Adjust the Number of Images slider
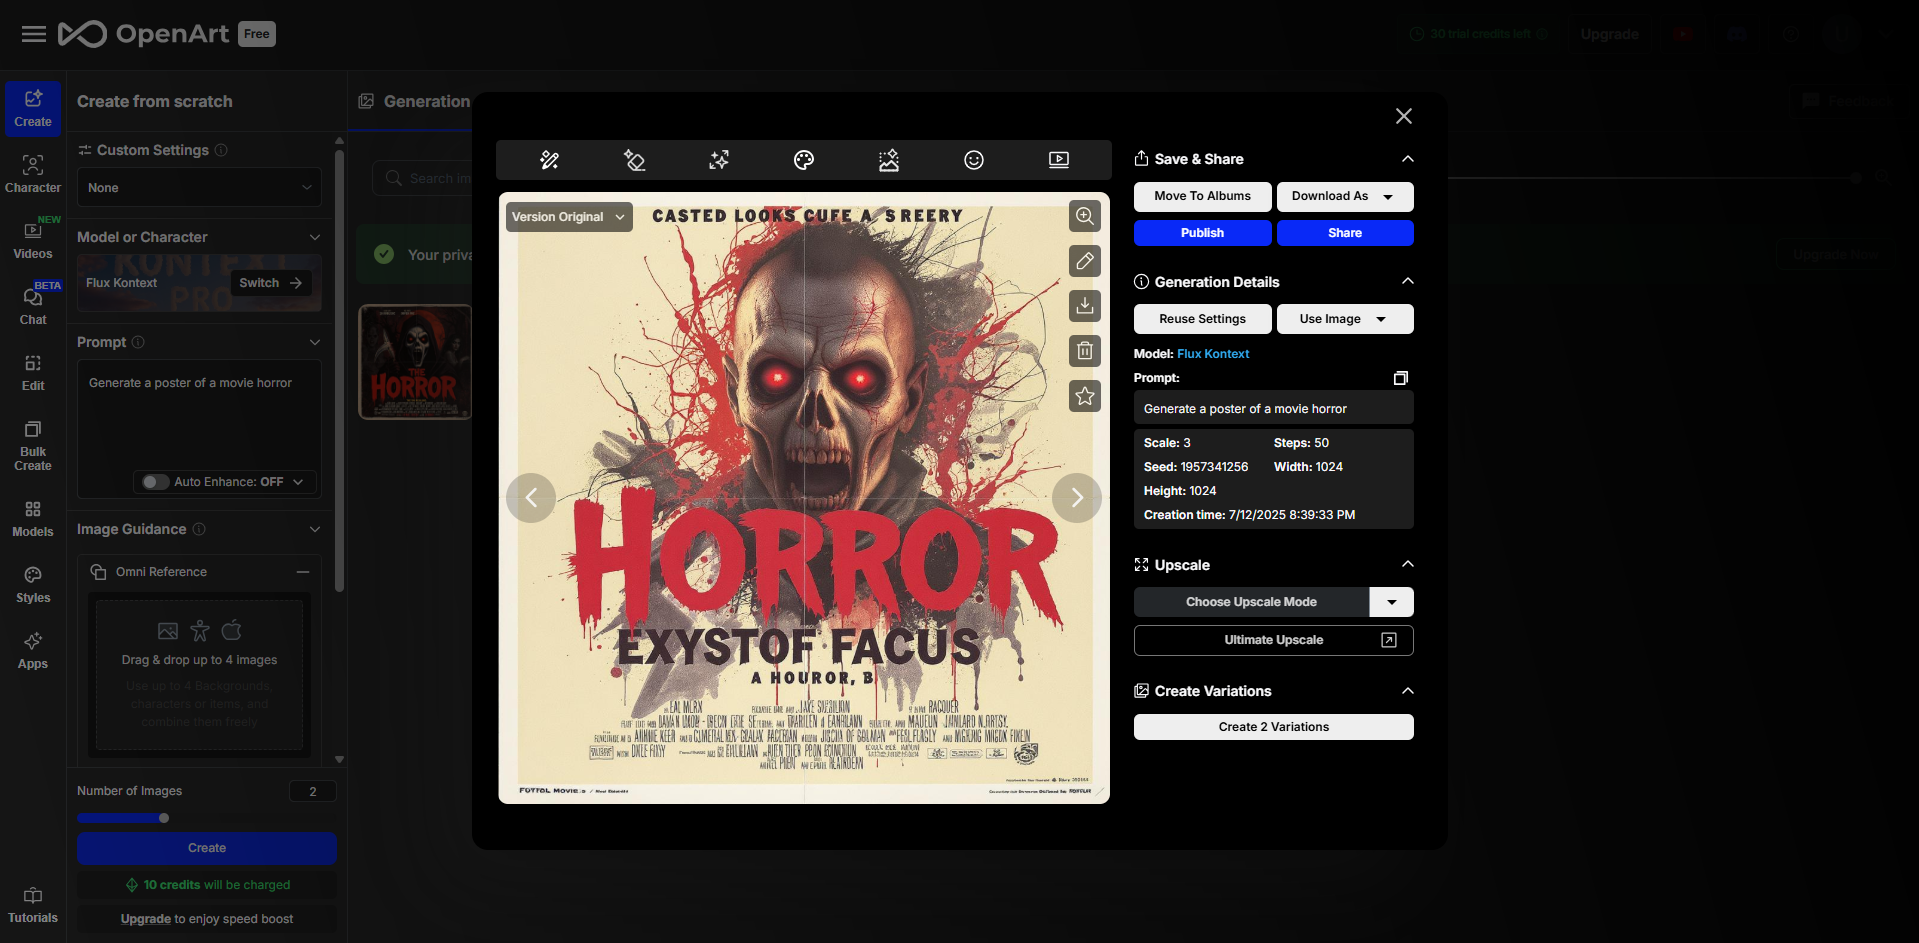The width and height of the screenshot is (1919, 943). click(x=163, y=817)
